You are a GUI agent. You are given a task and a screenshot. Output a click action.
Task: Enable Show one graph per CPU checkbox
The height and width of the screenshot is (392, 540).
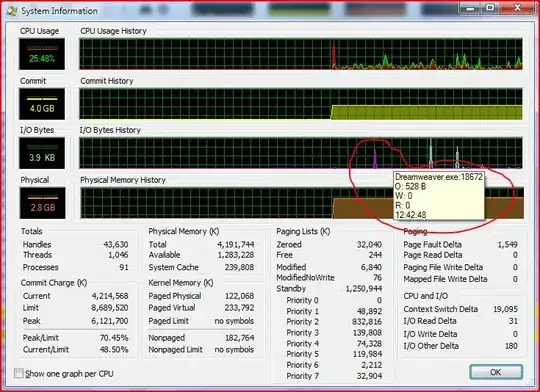click(x=19, y=373)
